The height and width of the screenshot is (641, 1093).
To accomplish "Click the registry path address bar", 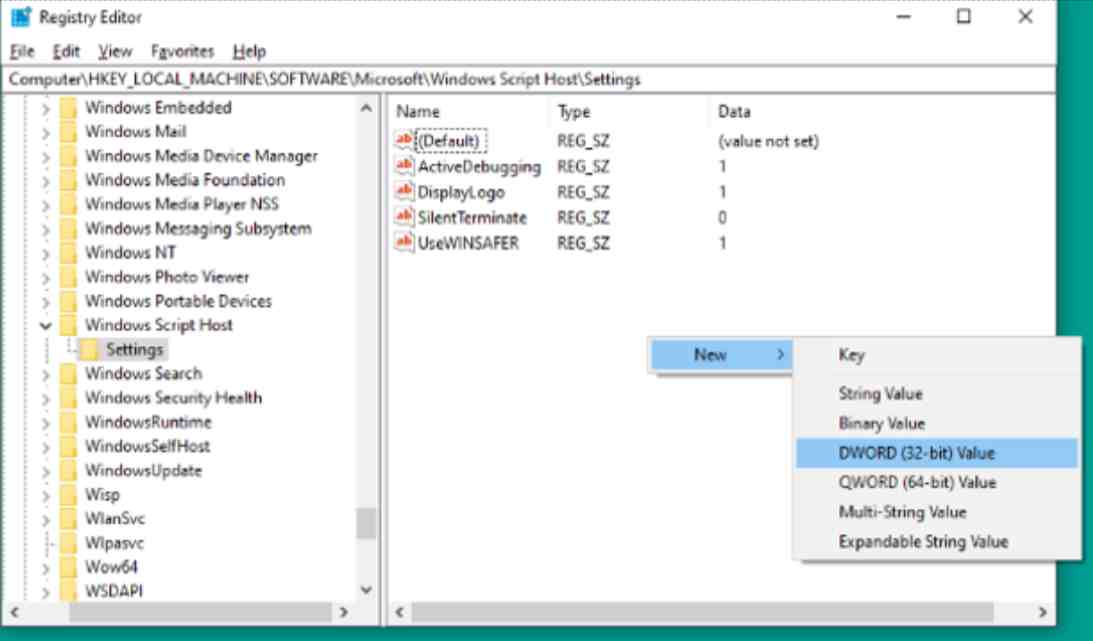I will pyautogui.click(x=528, y=79).
